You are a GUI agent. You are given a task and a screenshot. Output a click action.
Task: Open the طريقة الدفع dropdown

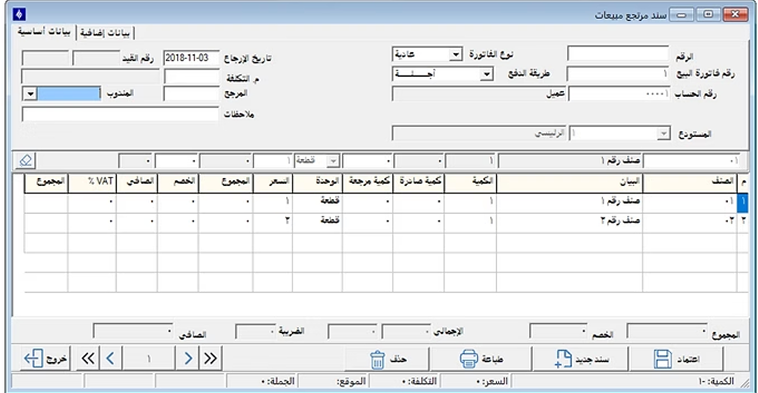point(486,74)
